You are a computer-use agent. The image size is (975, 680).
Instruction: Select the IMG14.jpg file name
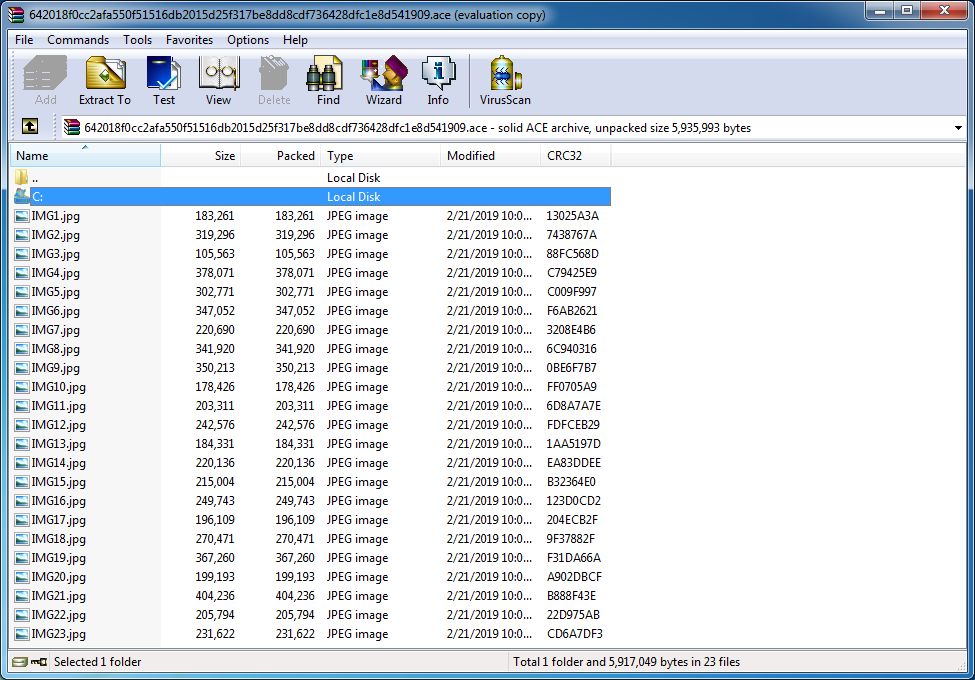(x=58, y=463)
